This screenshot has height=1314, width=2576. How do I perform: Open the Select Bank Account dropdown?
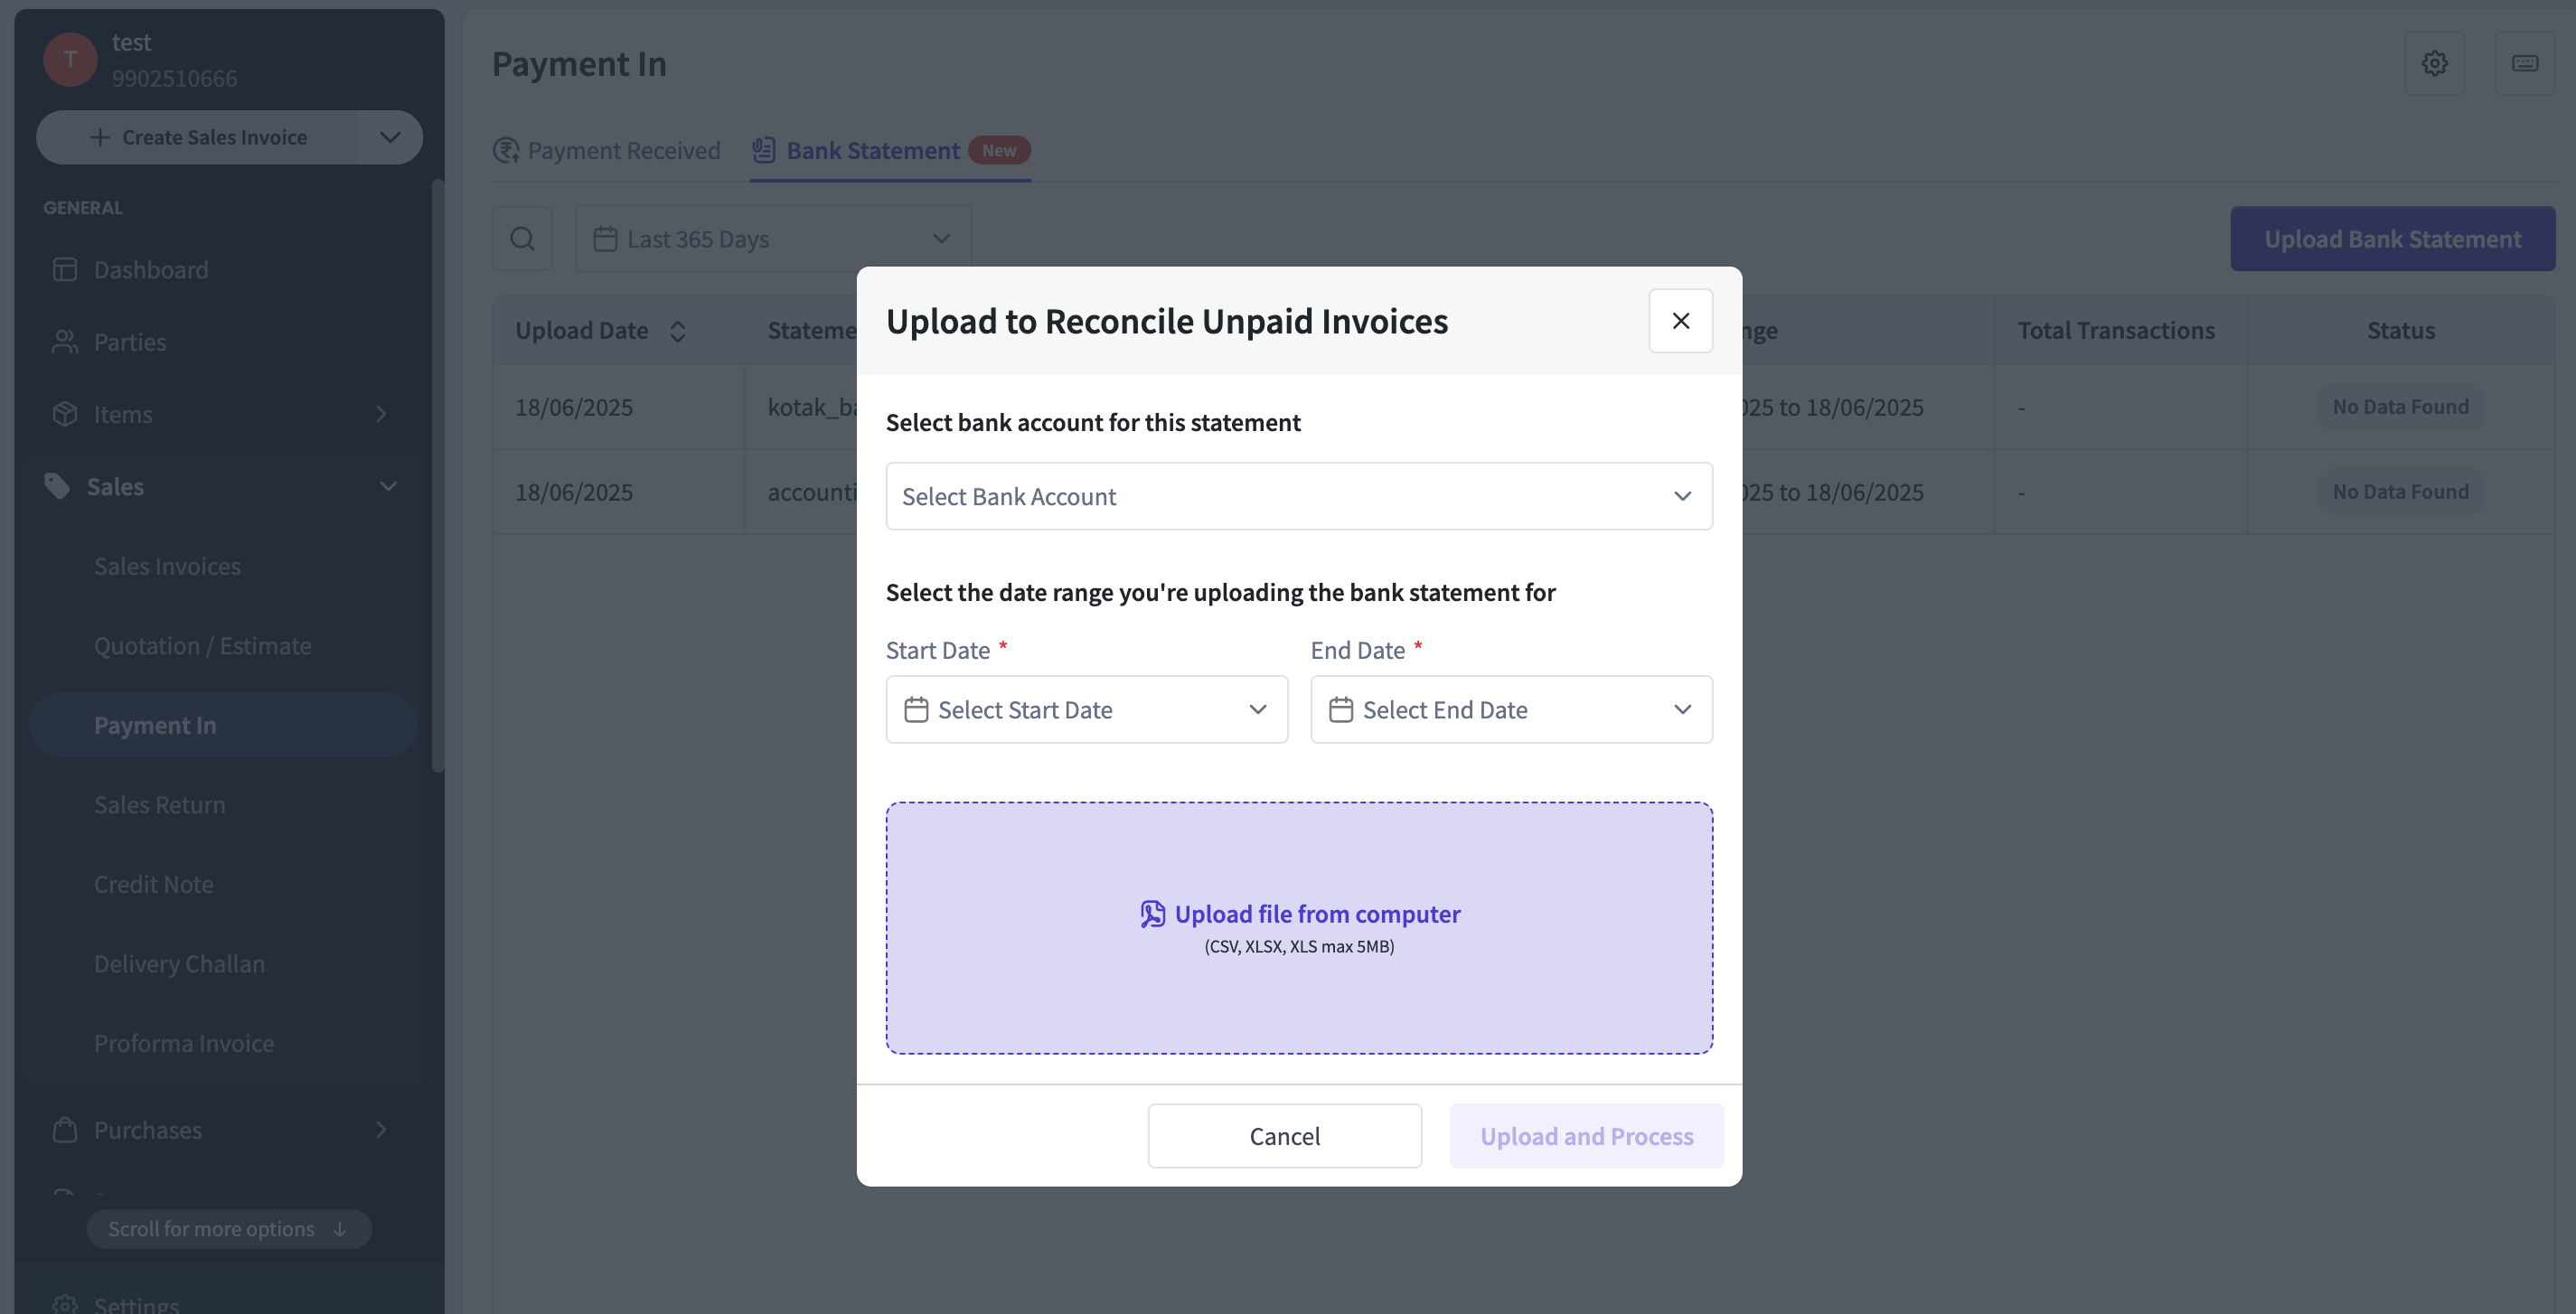coord(1299,496)
